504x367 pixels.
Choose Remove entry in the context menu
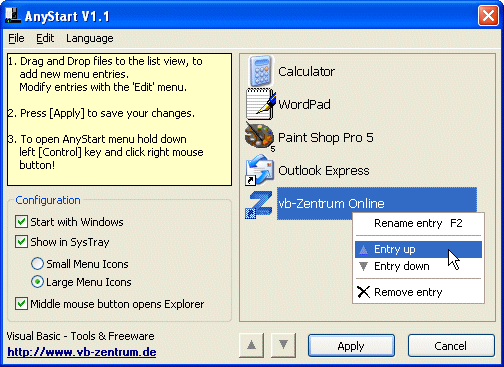click(x=418, y=292)
